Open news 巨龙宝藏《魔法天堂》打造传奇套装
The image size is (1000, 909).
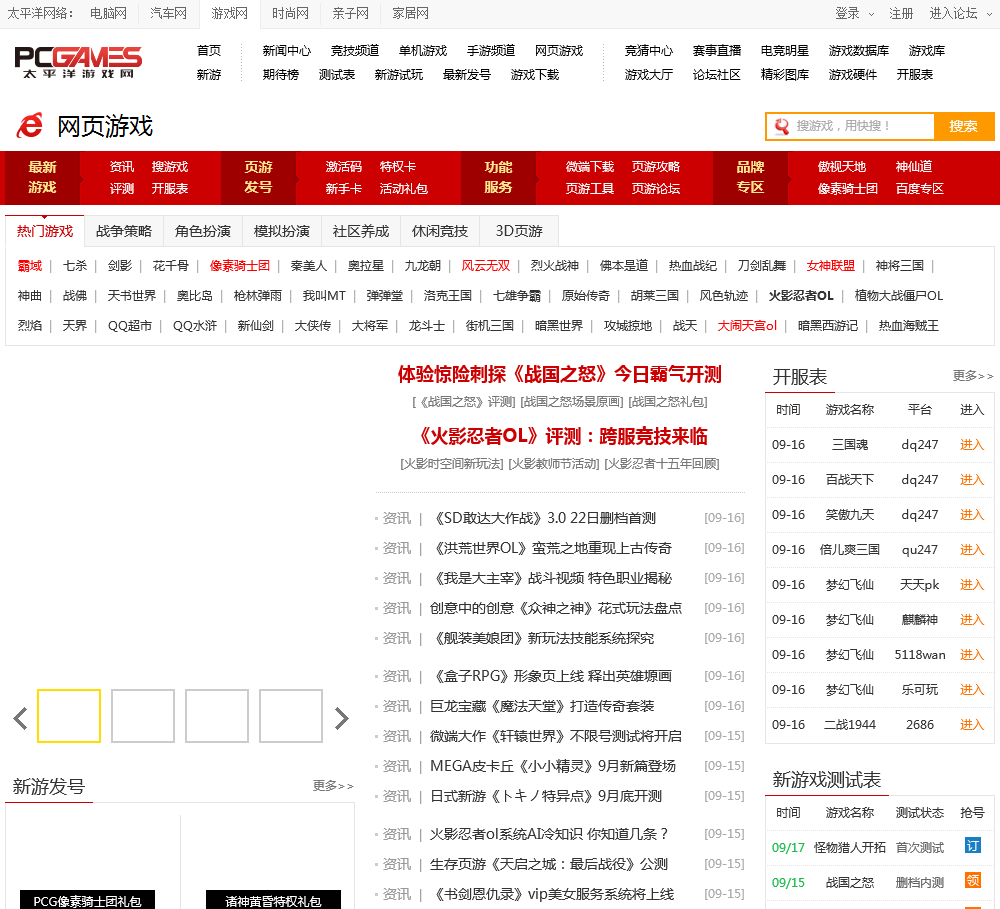tap(542, 706)
